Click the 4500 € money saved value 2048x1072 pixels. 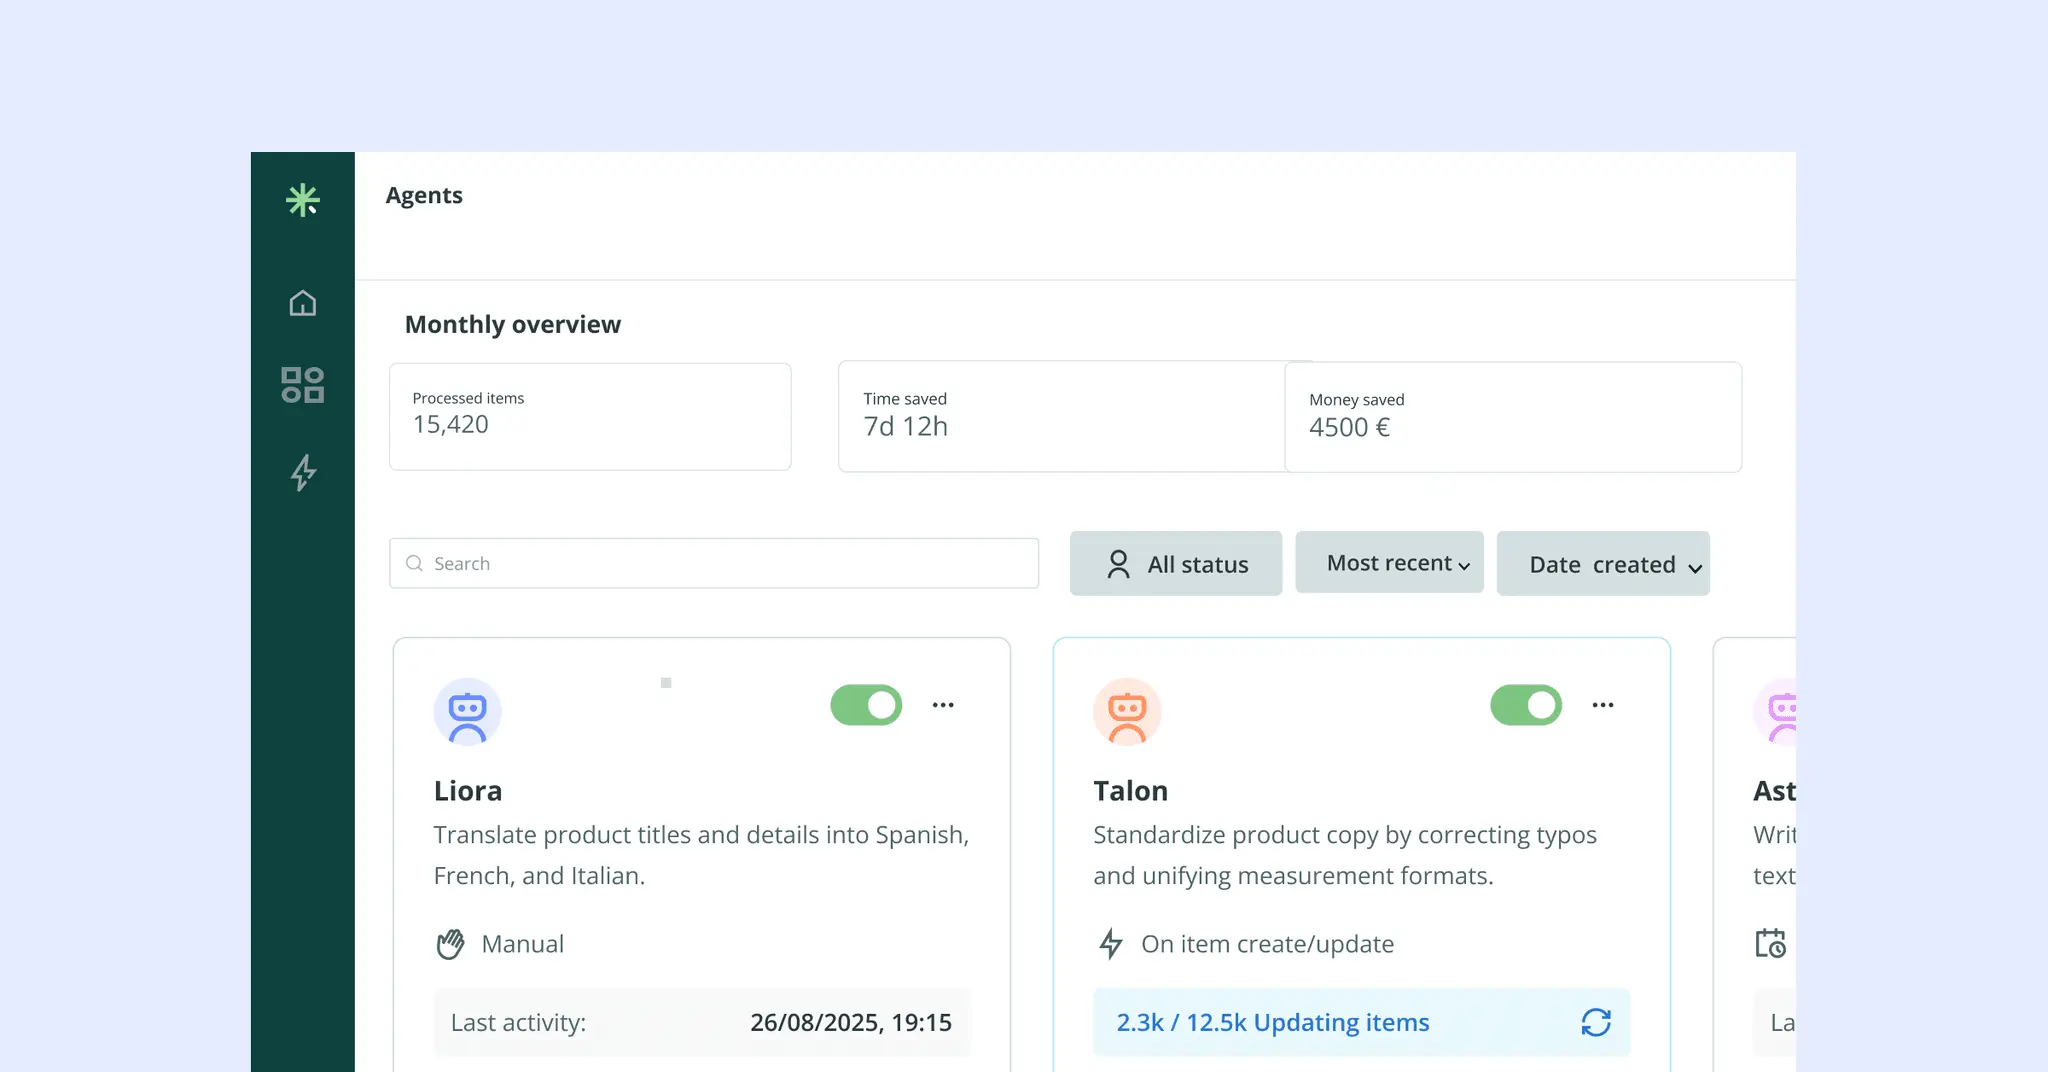tap(1350, 427)
